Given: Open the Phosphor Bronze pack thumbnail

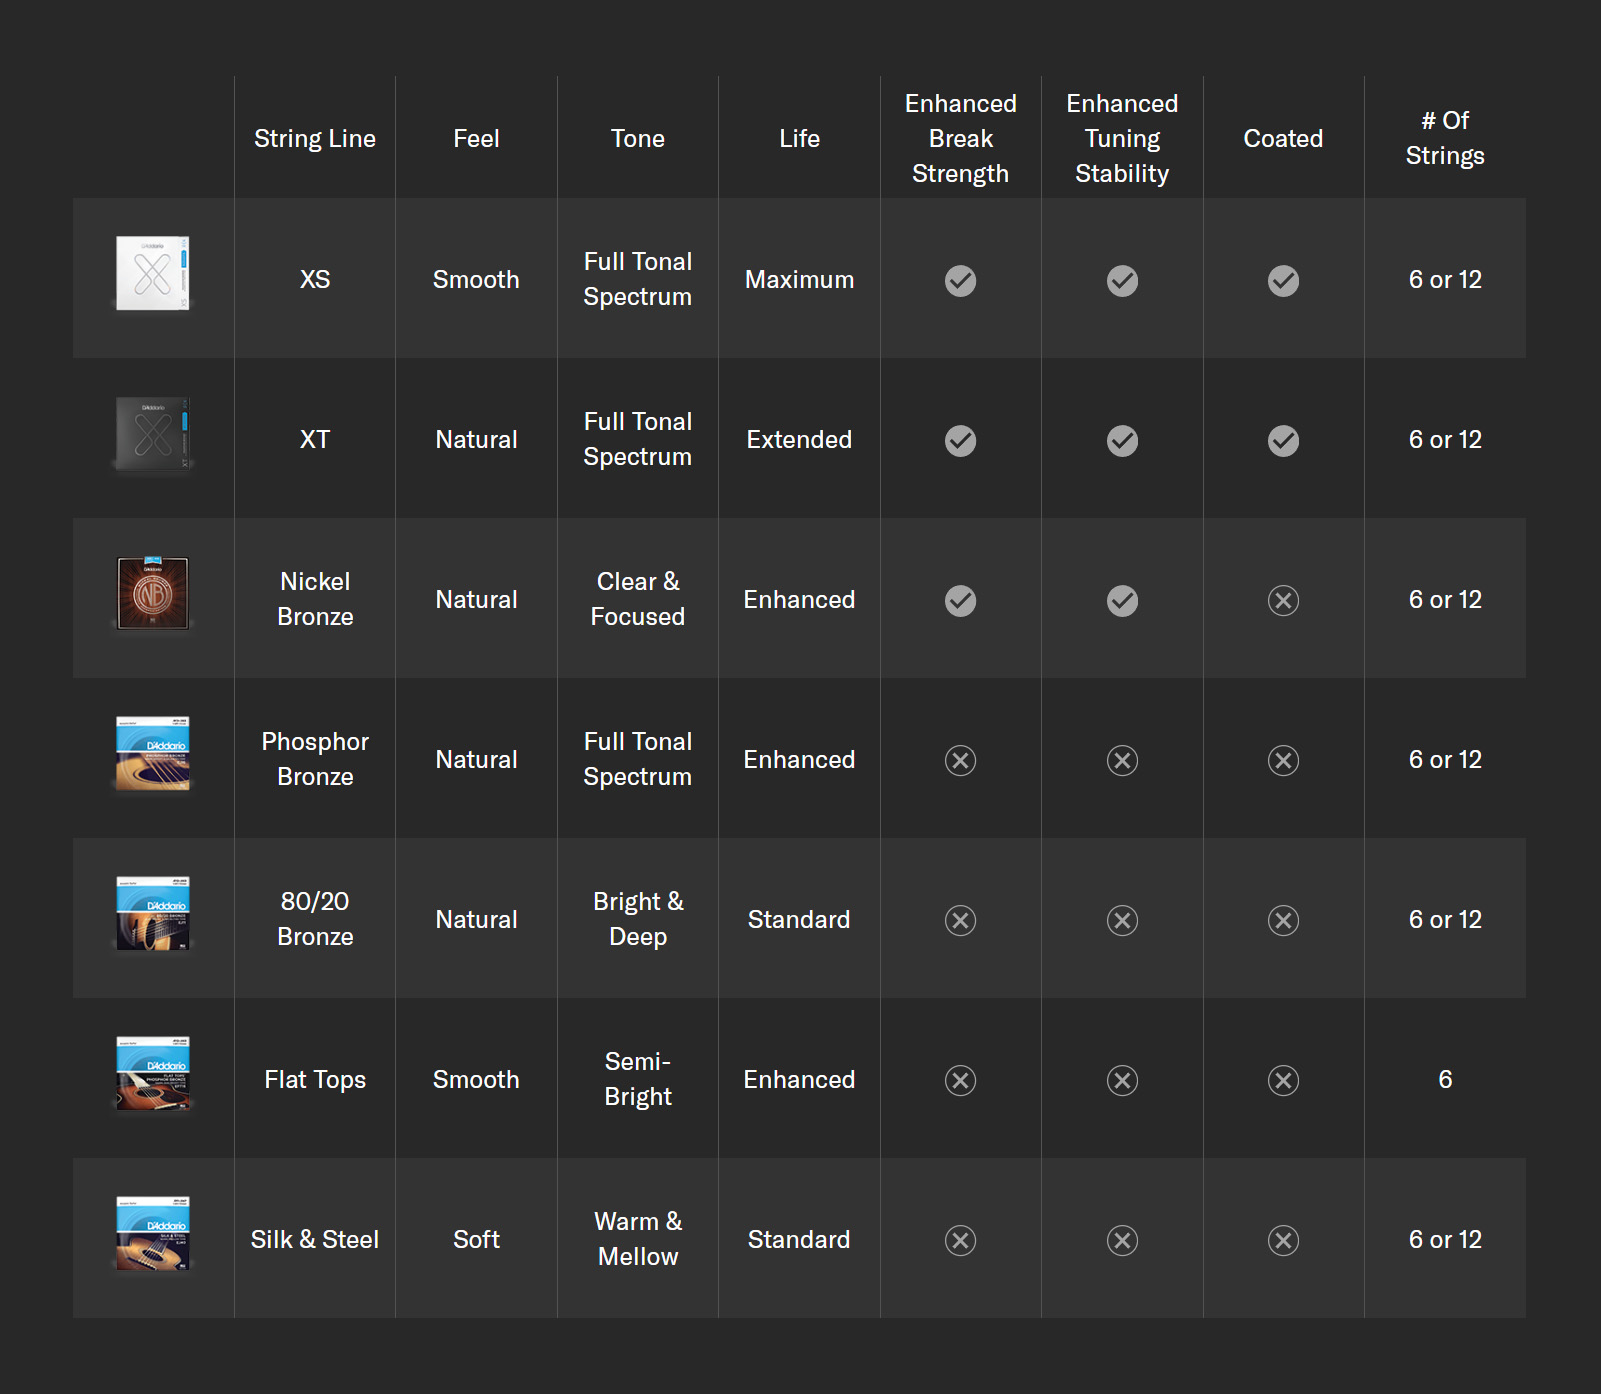Looking at the screenshot, I should click(152, 753).
